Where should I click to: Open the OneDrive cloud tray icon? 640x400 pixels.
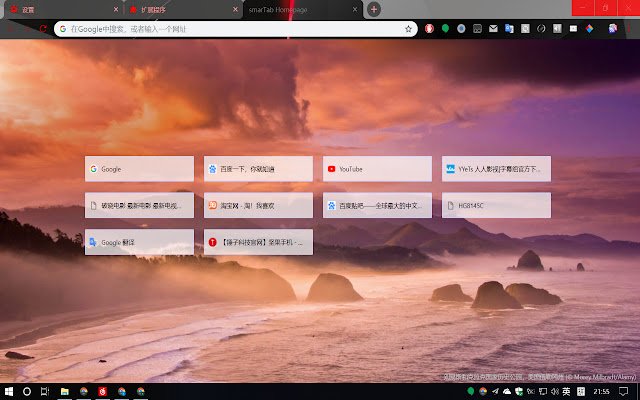tap(507, 391)
